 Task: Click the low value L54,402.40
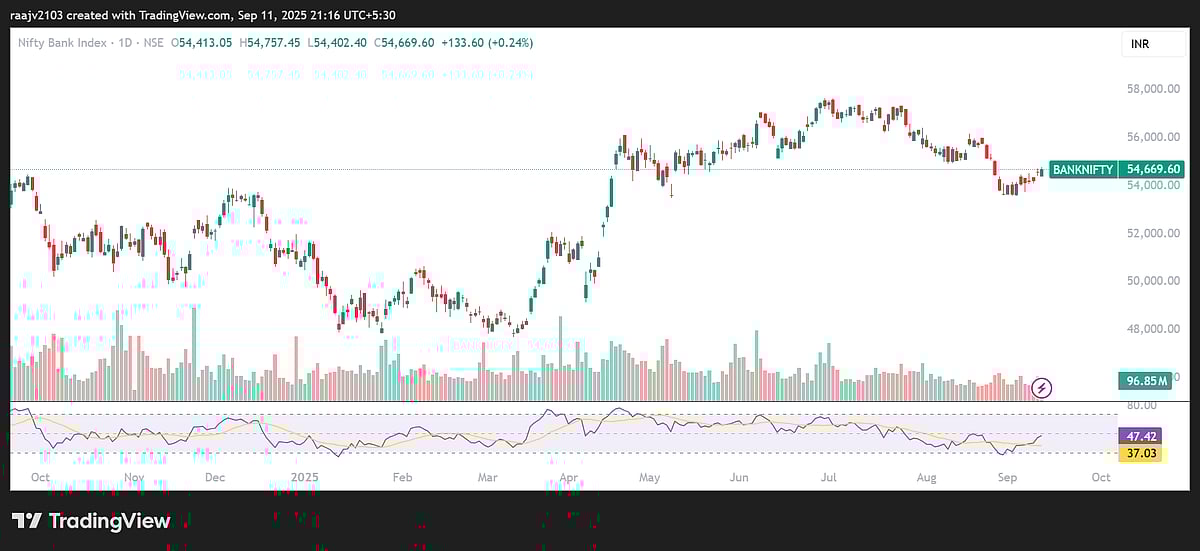pyautogui.click(x=338, y=43)
